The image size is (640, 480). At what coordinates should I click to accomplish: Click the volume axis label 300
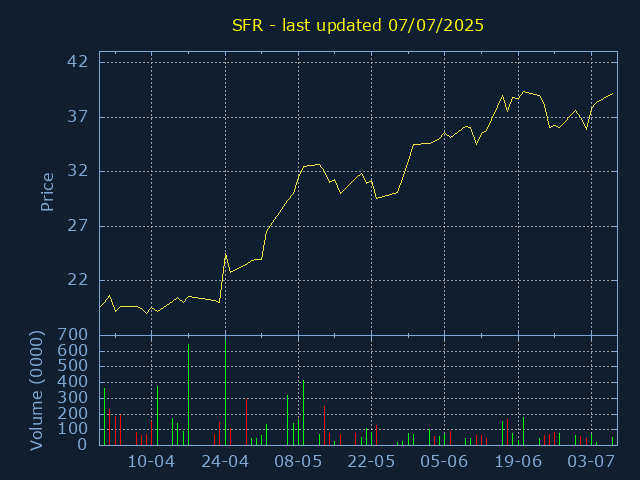point(73,398)
